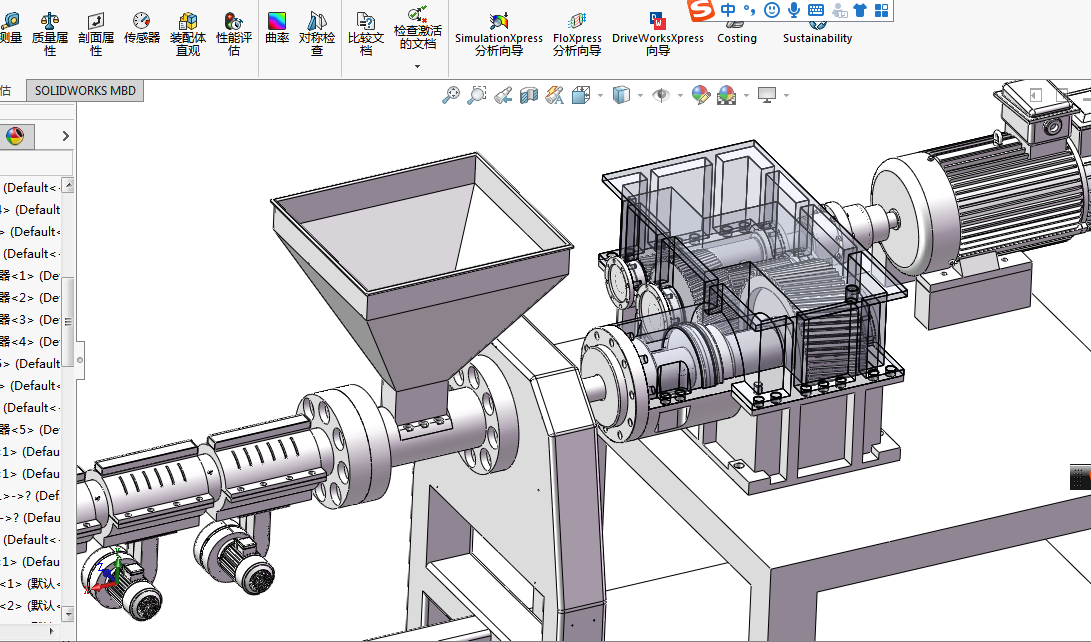Toggle Chinese/English input mode (中)

728,10
